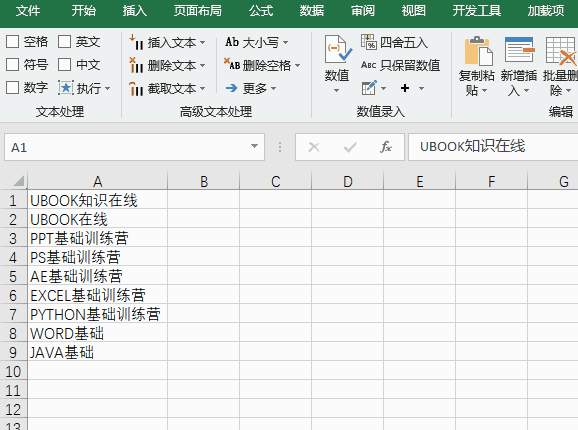The image size is (578, 430).
Task: Expand the 删除空格 dropdown arrow
Action: (x=297, y=66)
